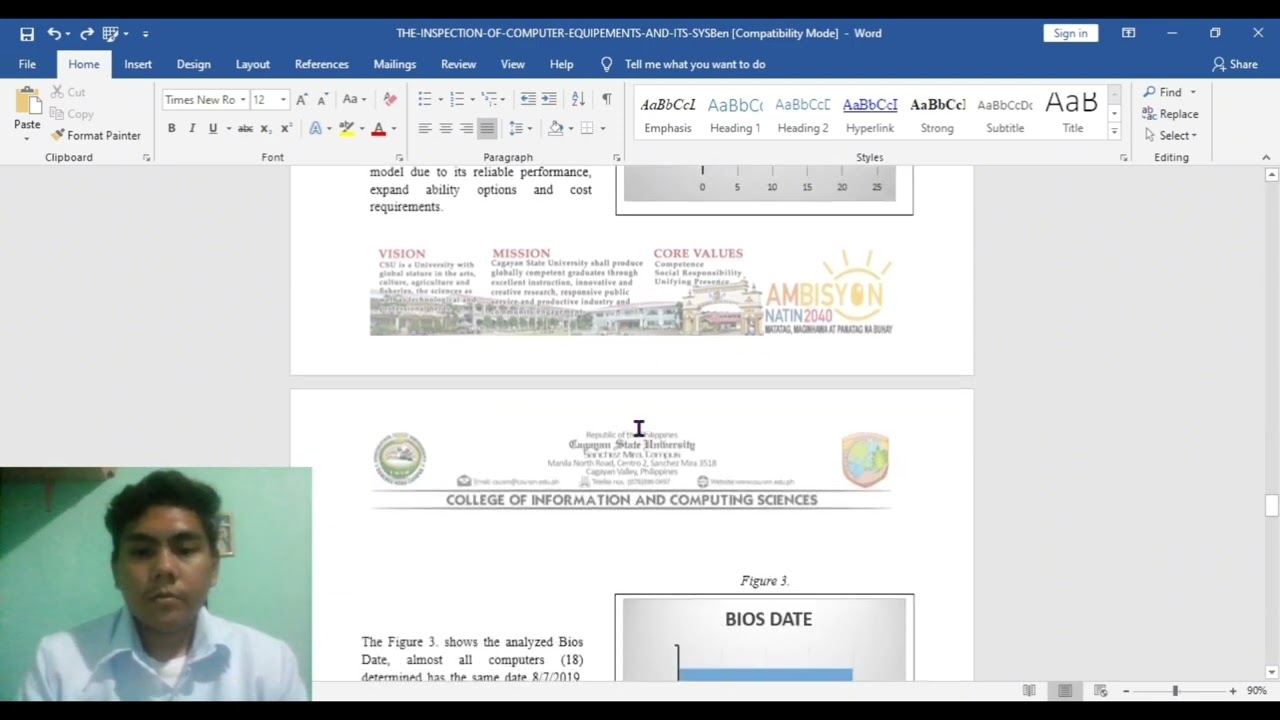Click the vertical scrollbar thumb
Viewport: 1280px width, 720px height.
point(1272,506)
